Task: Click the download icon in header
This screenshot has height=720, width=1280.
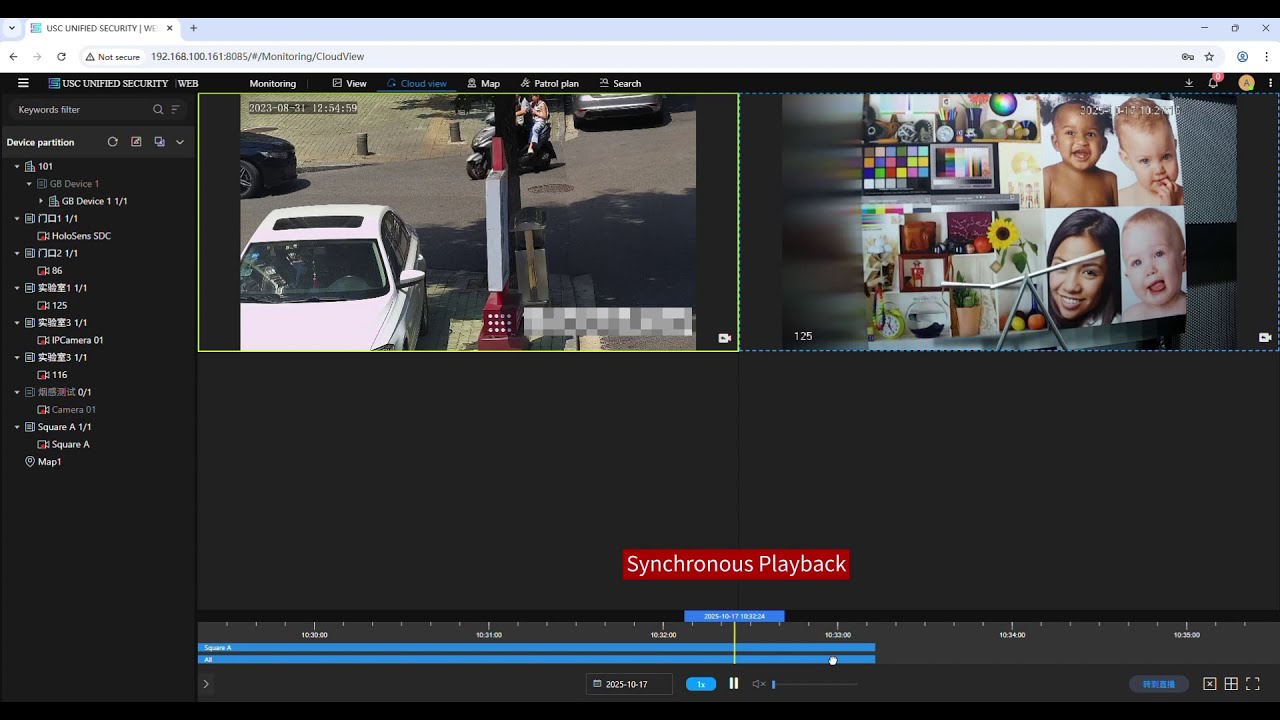Action: [1189, 83]
